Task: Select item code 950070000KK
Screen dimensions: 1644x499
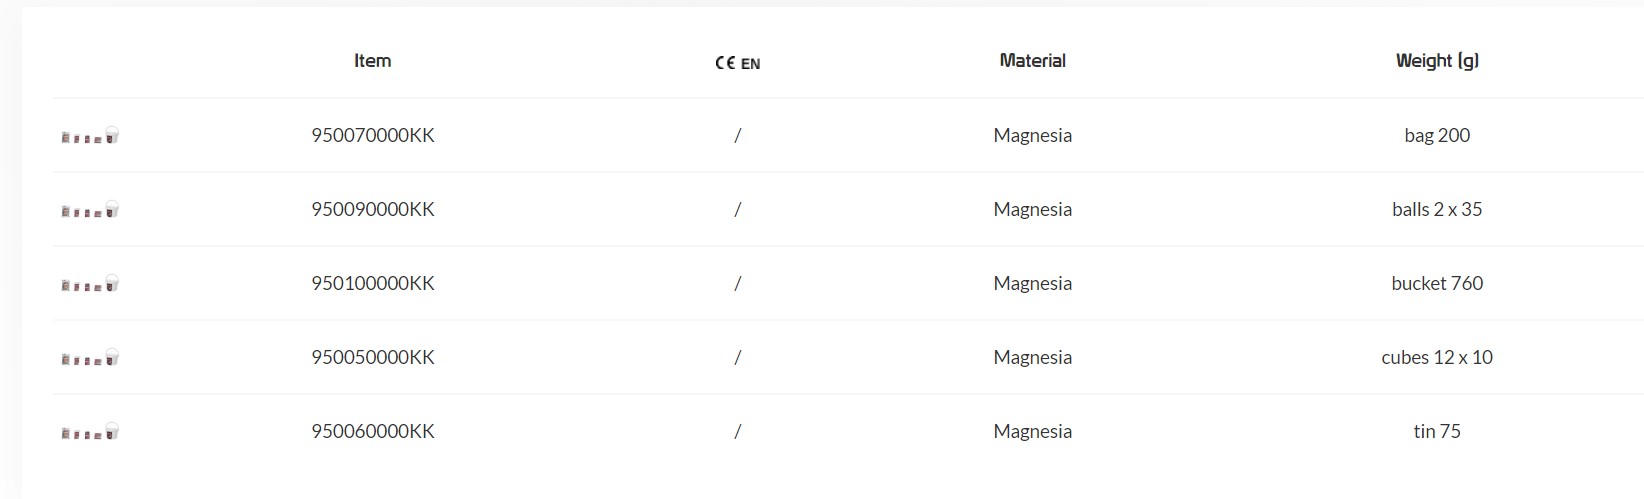Action: pyautogui.click(x=372, y=135)
